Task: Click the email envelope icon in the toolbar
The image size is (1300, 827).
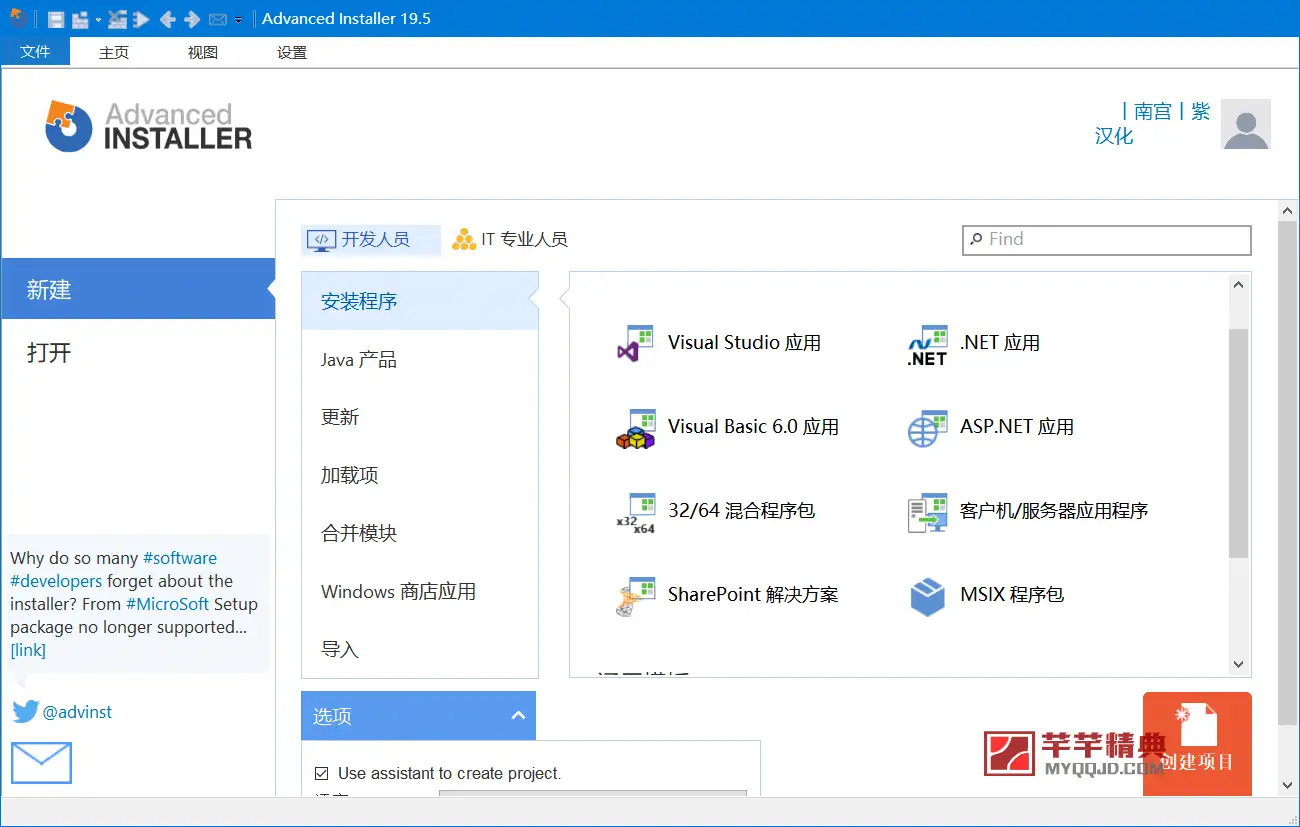Action: pos(218,18)
